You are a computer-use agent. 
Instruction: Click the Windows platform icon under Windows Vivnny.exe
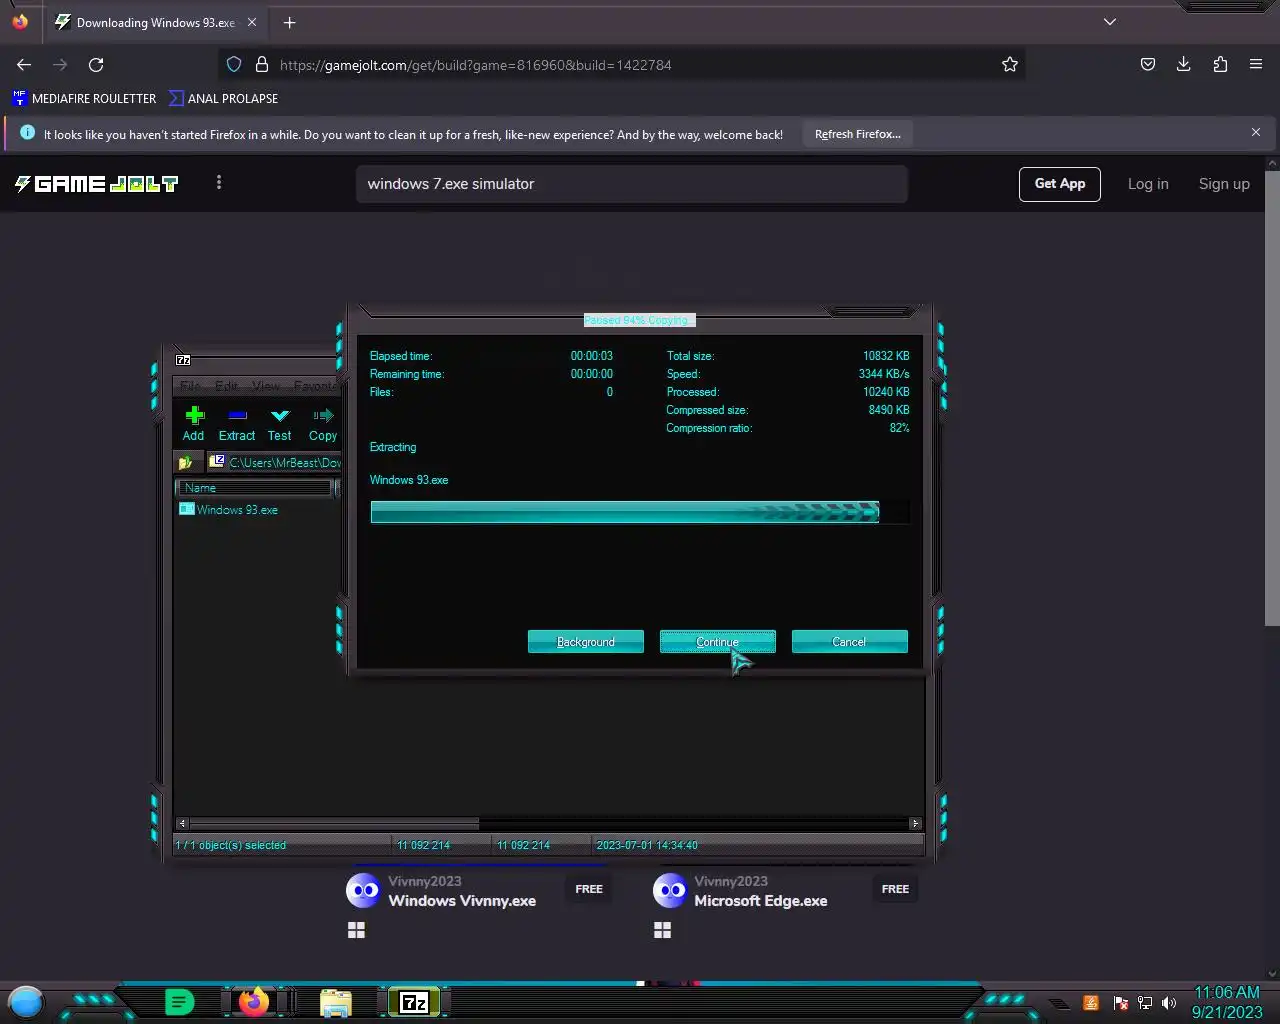point(356,931)
